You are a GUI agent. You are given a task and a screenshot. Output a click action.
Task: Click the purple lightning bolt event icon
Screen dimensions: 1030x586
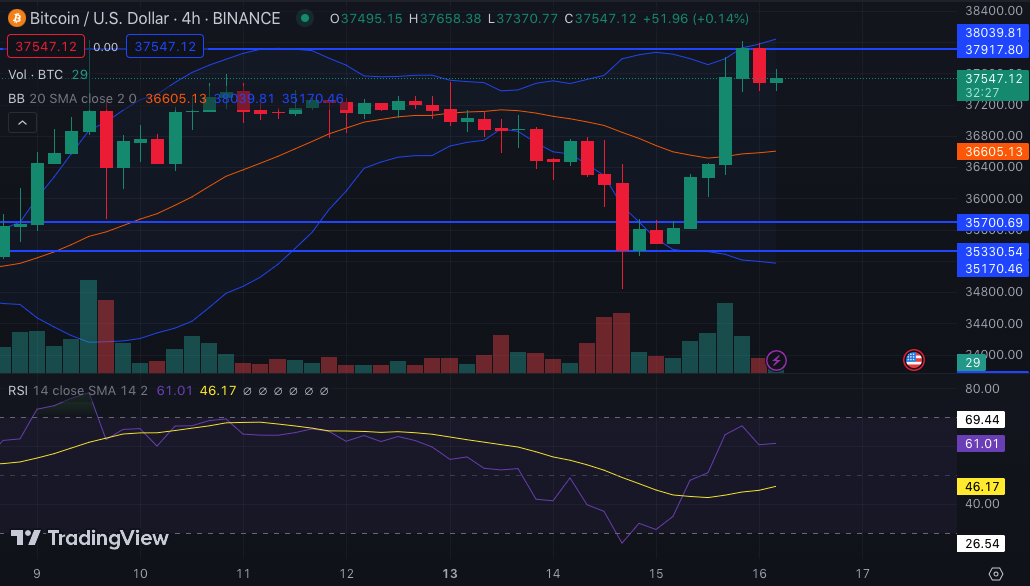[x=776, y=360]
